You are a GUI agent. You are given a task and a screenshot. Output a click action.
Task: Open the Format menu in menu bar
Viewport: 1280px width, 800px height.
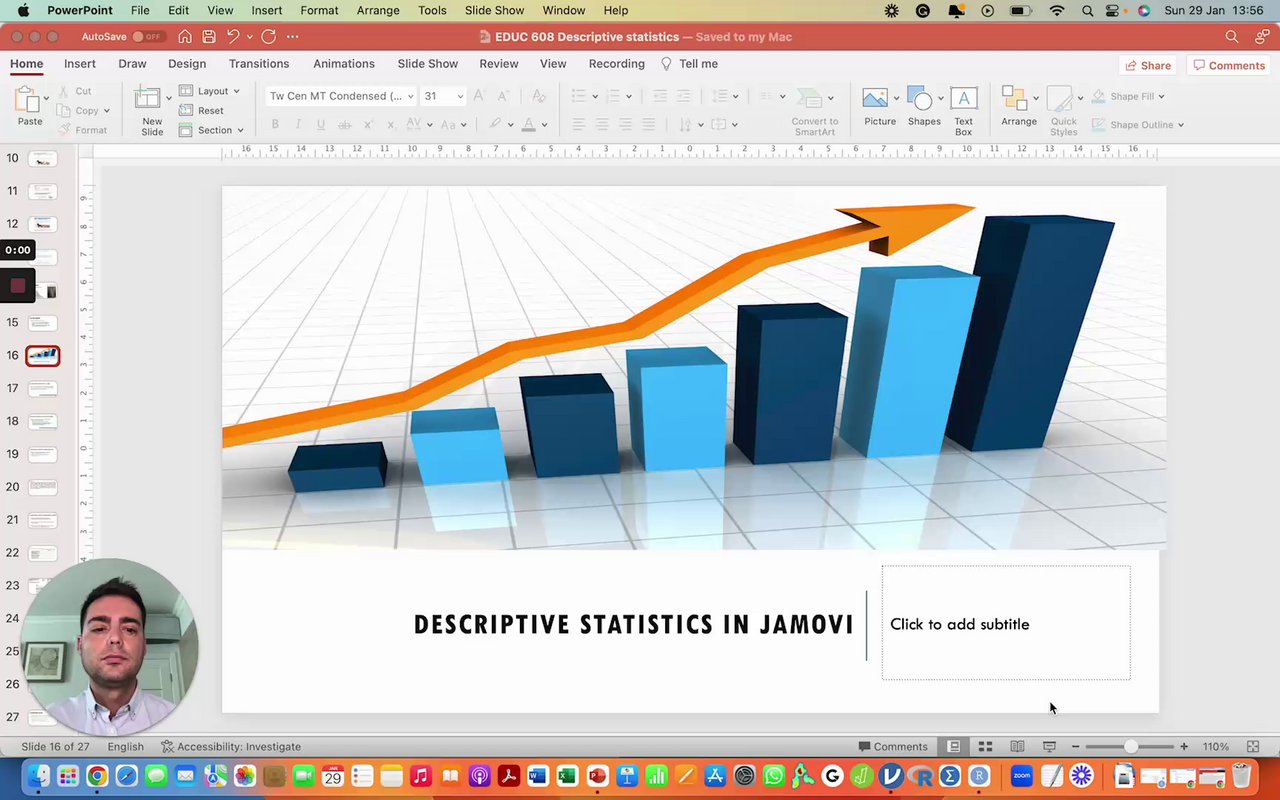point(319,10)
